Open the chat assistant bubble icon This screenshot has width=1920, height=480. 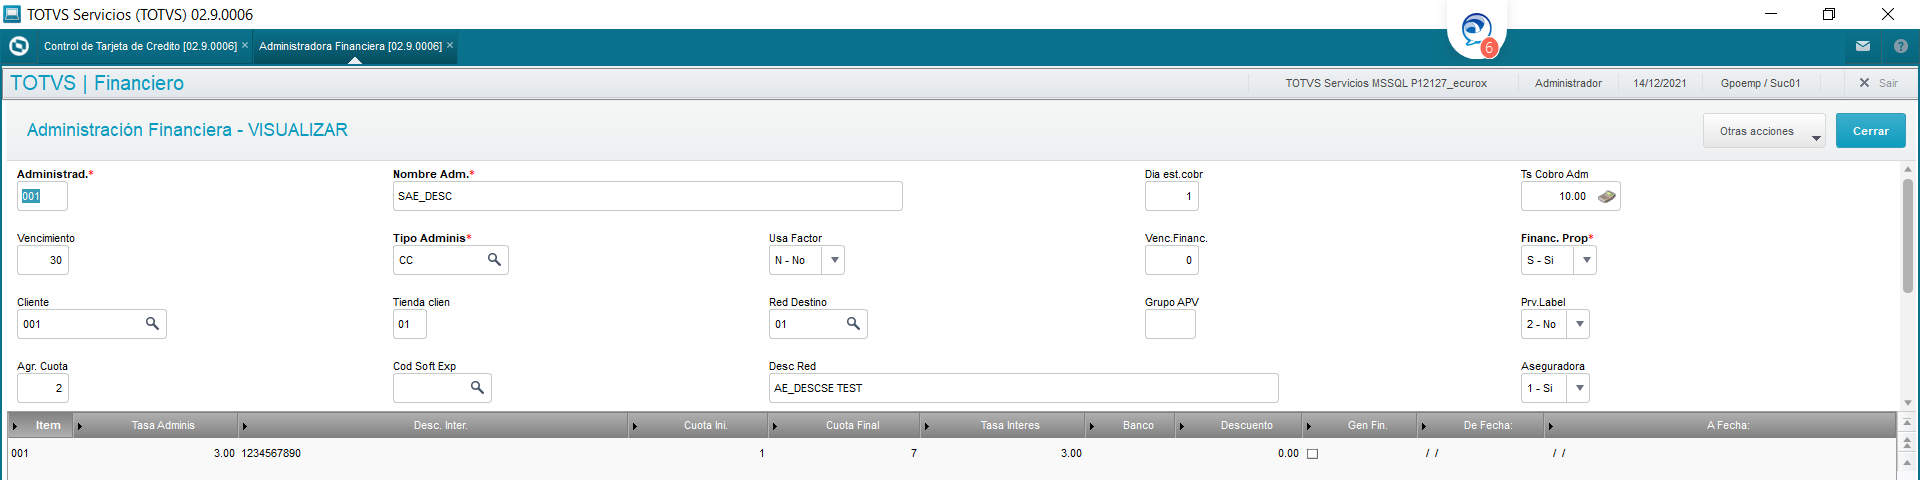tap(1476, 29)
